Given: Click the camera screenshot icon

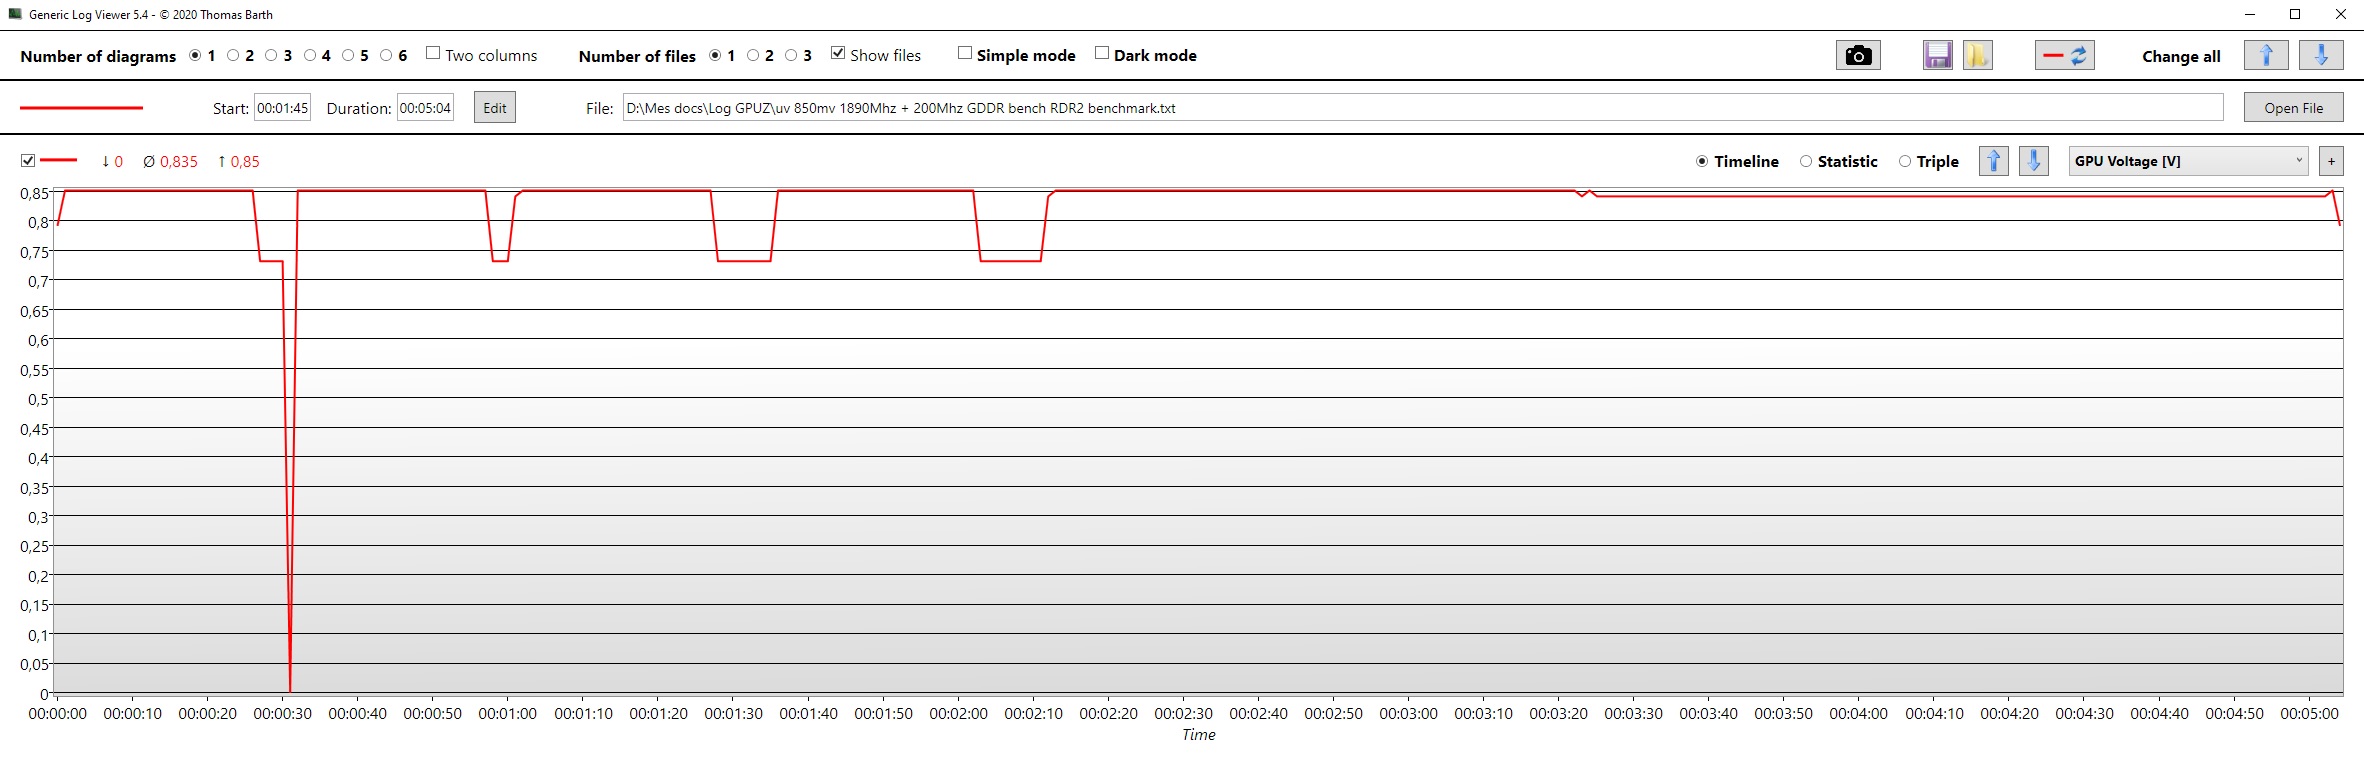Looking at the screenshot, I should (1857, 56).
